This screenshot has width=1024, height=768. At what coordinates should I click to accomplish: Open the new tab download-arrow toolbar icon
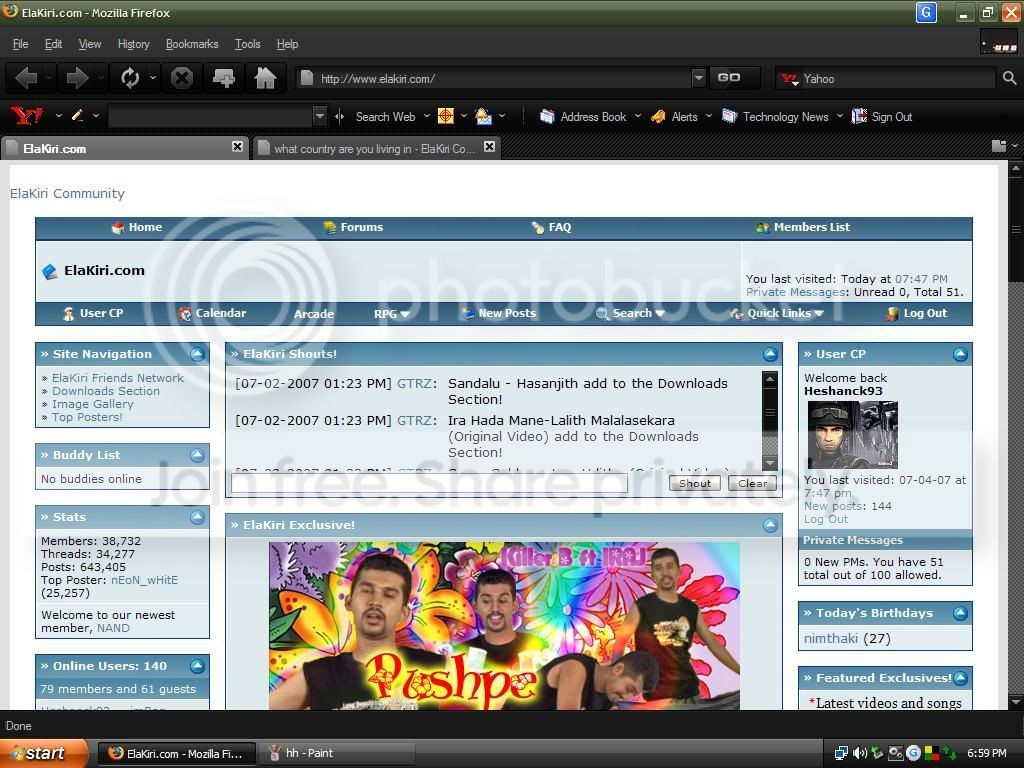[x=224, y=78]
